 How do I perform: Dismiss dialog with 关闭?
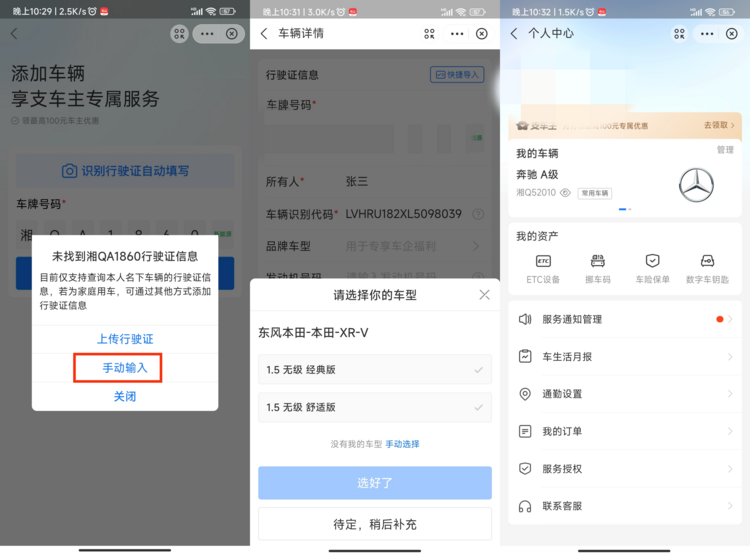click(x=125, y=396)
